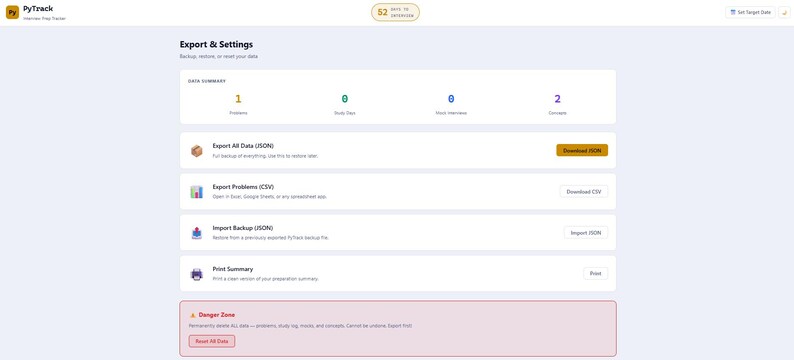Click the bar chart icon for CSV export

196,192
